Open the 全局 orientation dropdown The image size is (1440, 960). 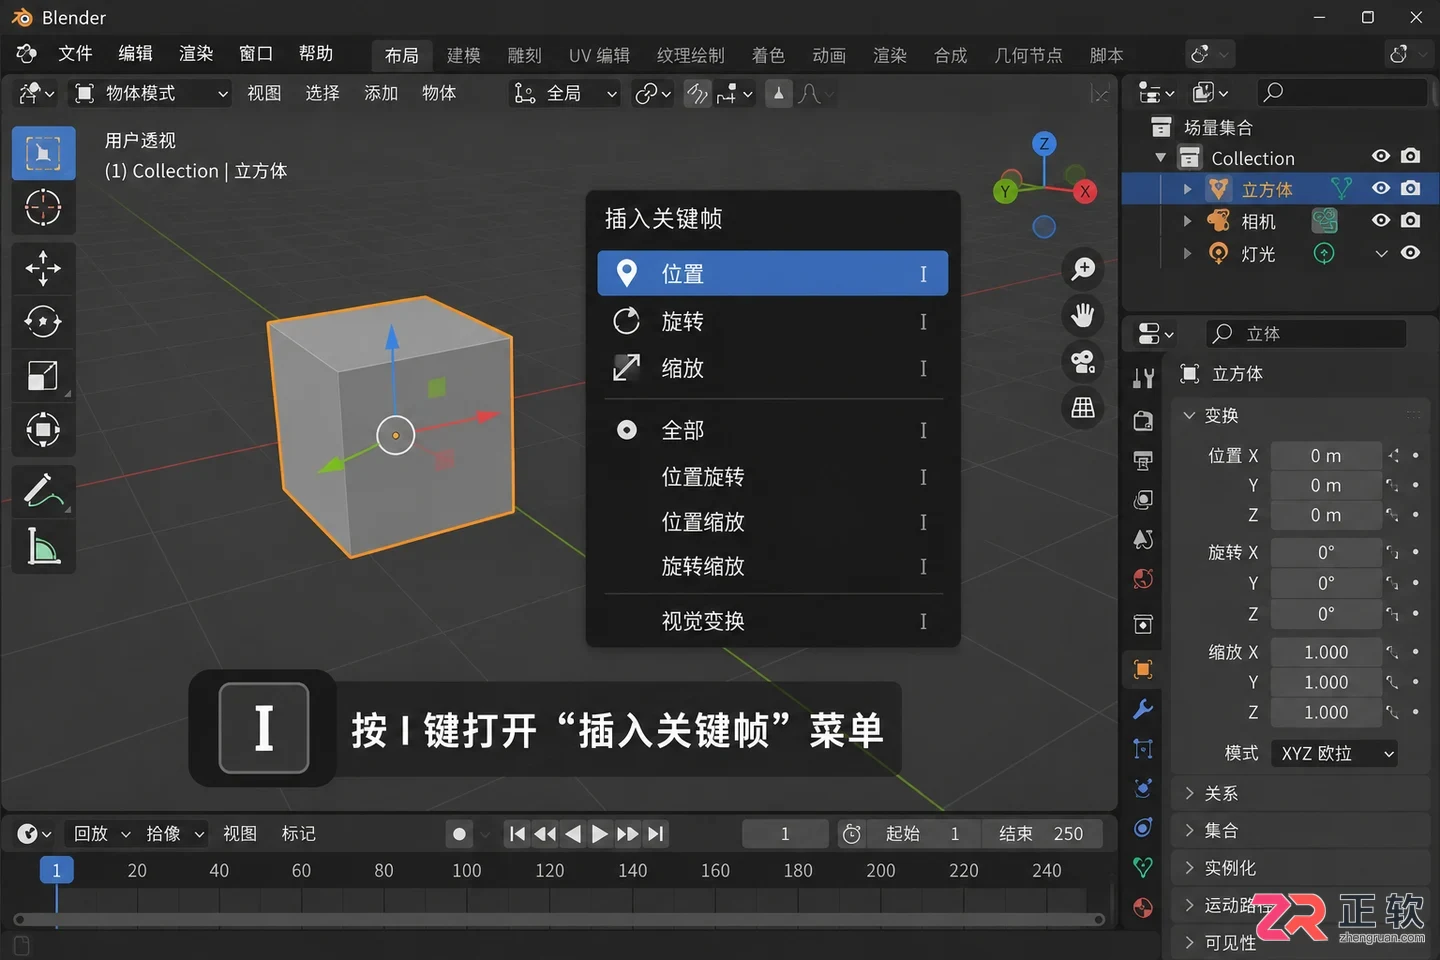tap(565, 93)
